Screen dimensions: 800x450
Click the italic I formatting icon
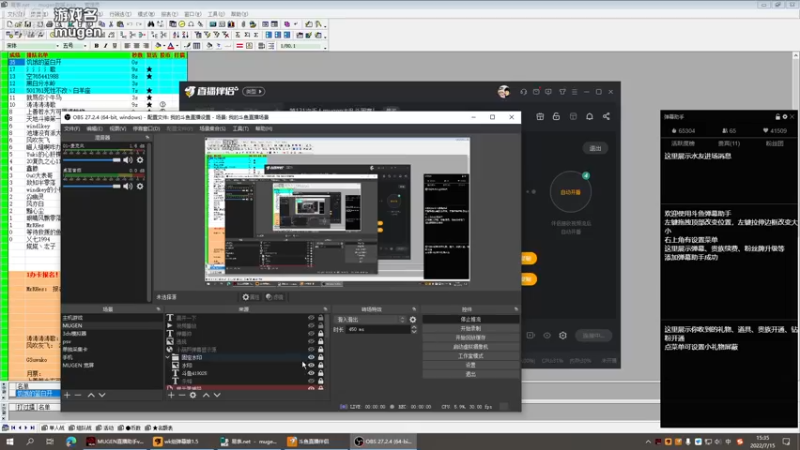tap(106, 46)
